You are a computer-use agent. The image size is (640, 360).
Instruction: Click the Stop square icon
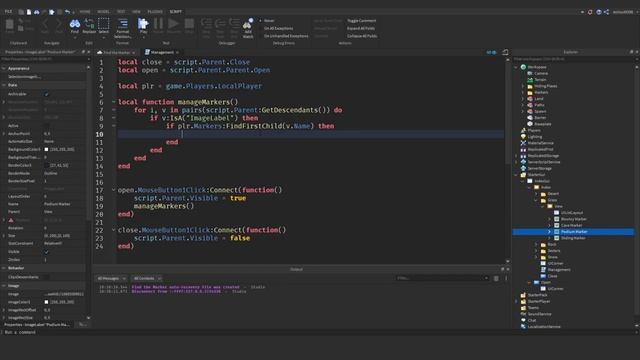pos(189,24)
